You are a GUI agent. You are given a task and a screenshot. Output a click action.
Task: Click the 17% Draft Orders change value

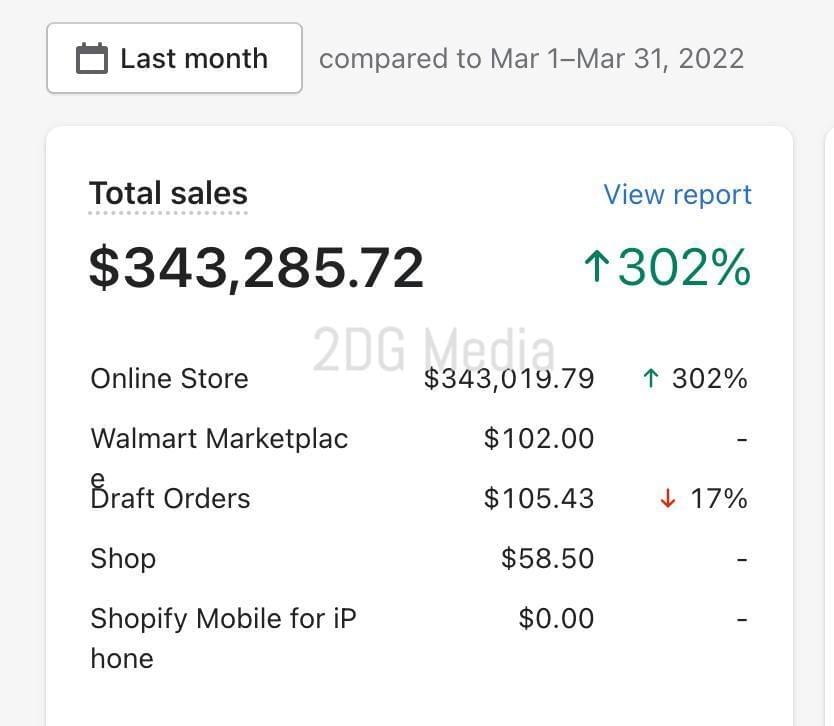[719, 499]
